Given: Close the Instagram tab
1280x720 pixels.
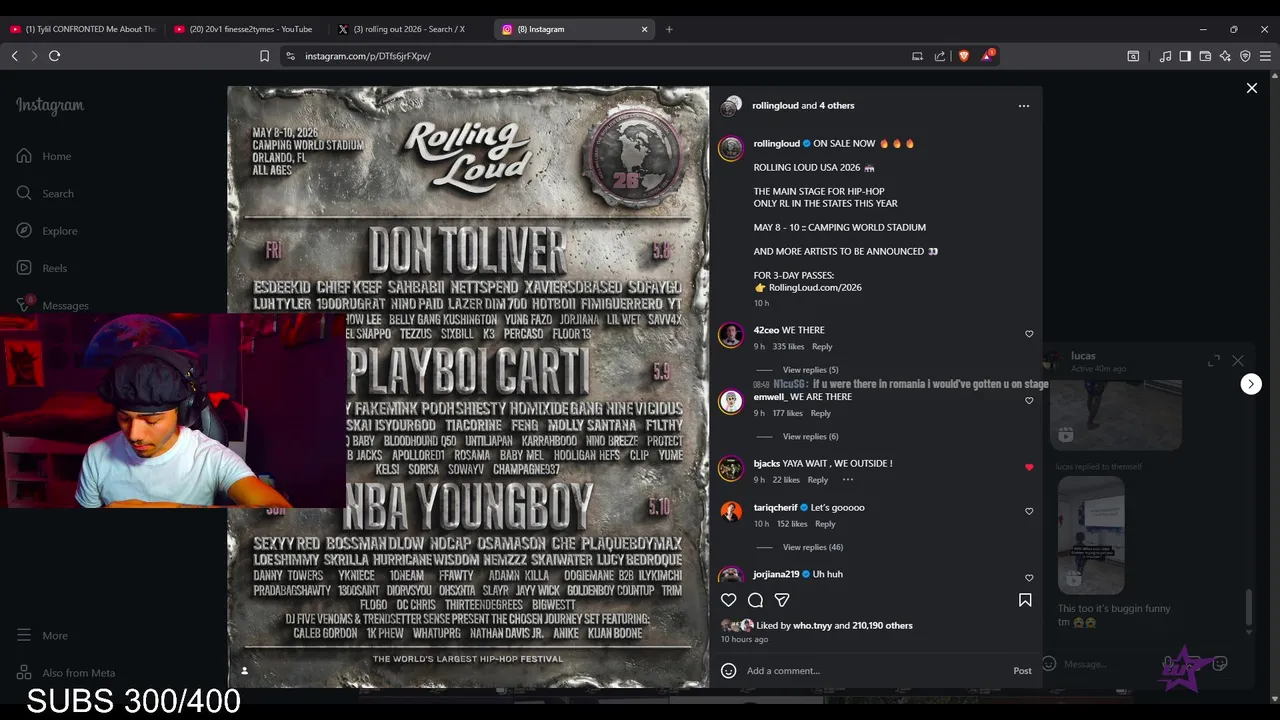Looking at the screenshot, I should coord(644,29).
